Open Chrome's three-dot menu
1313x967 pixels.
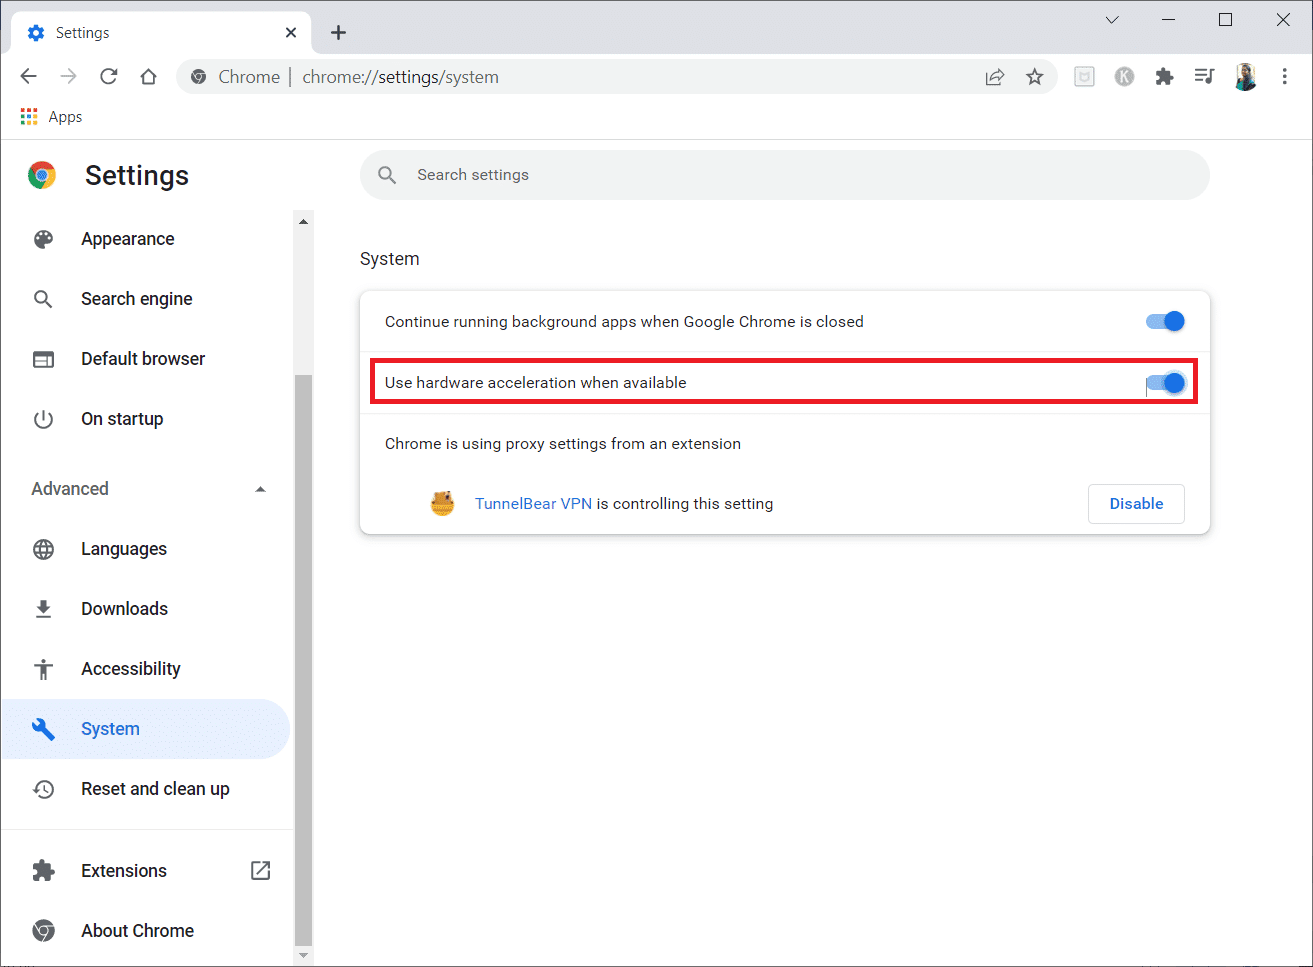(x=1284, y=76)
